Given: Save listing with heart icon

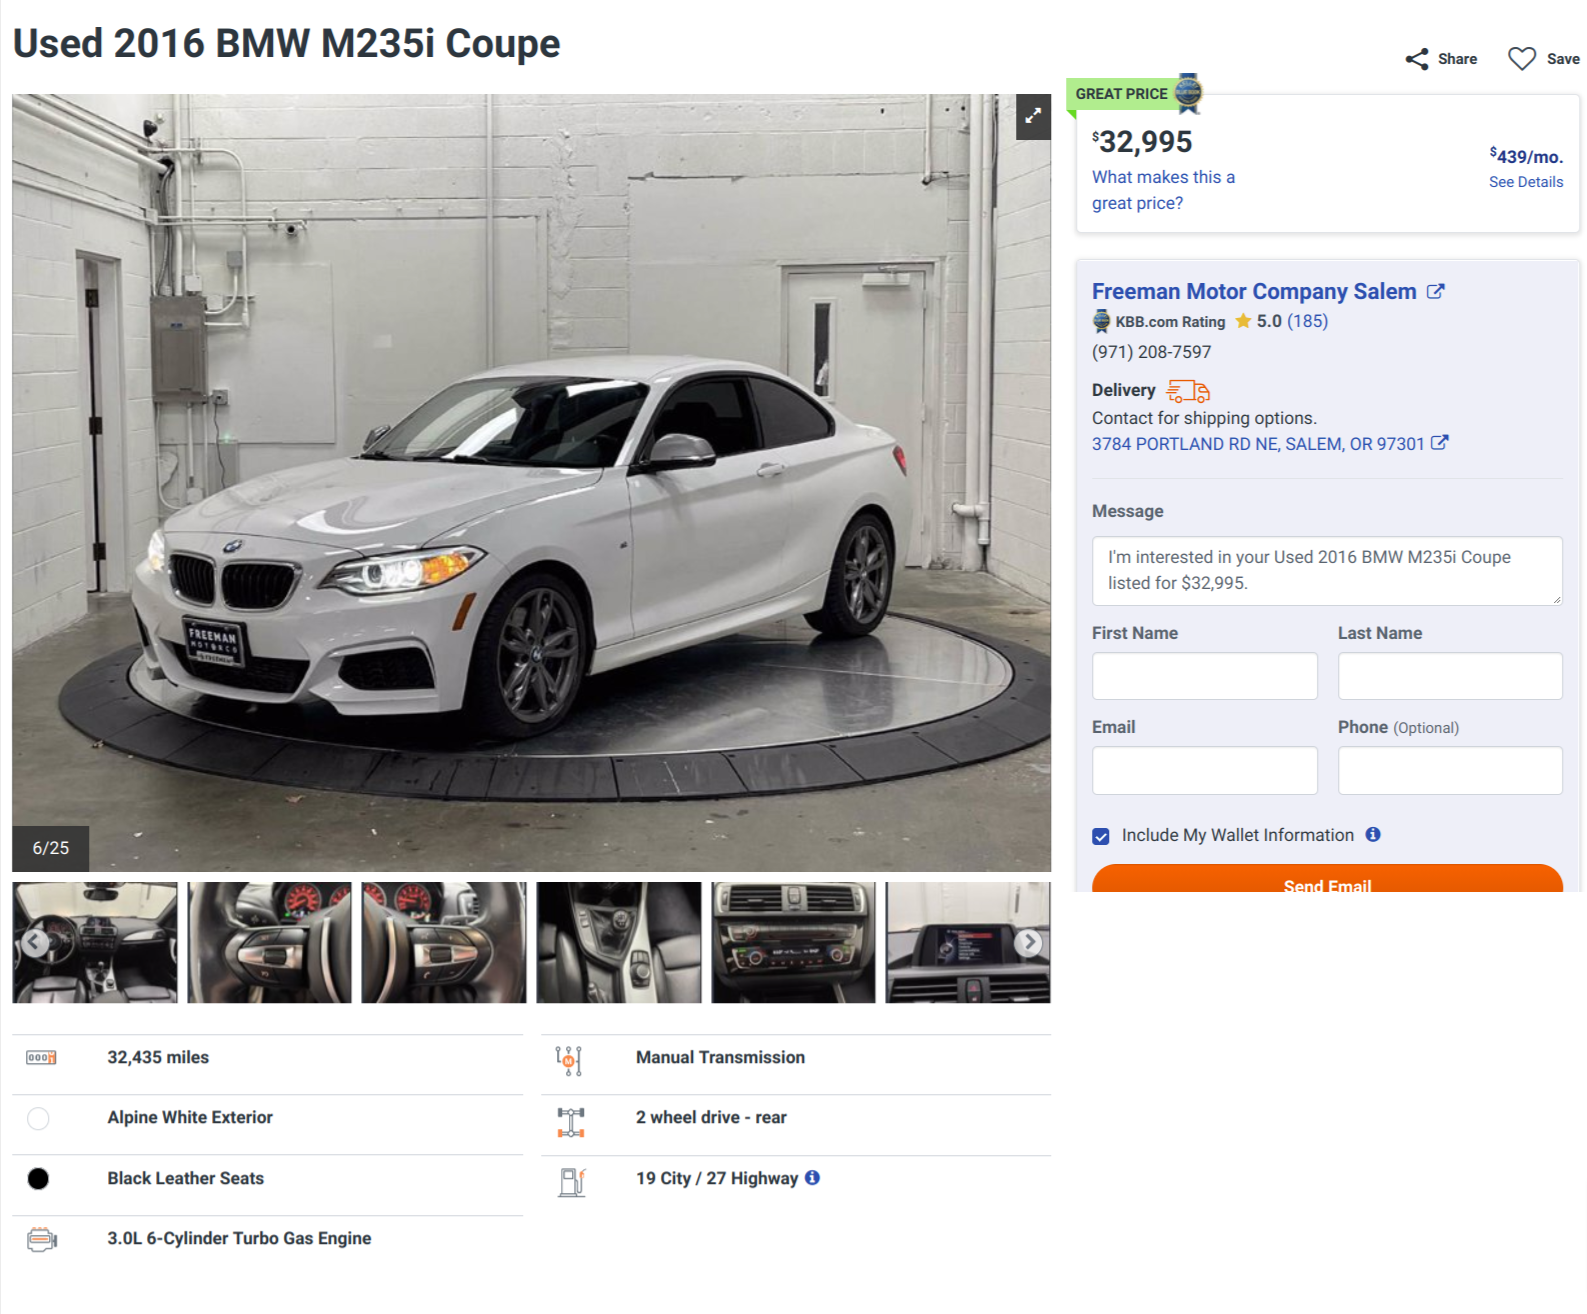Looking at the screenshot, I should tap(1521, 59).
